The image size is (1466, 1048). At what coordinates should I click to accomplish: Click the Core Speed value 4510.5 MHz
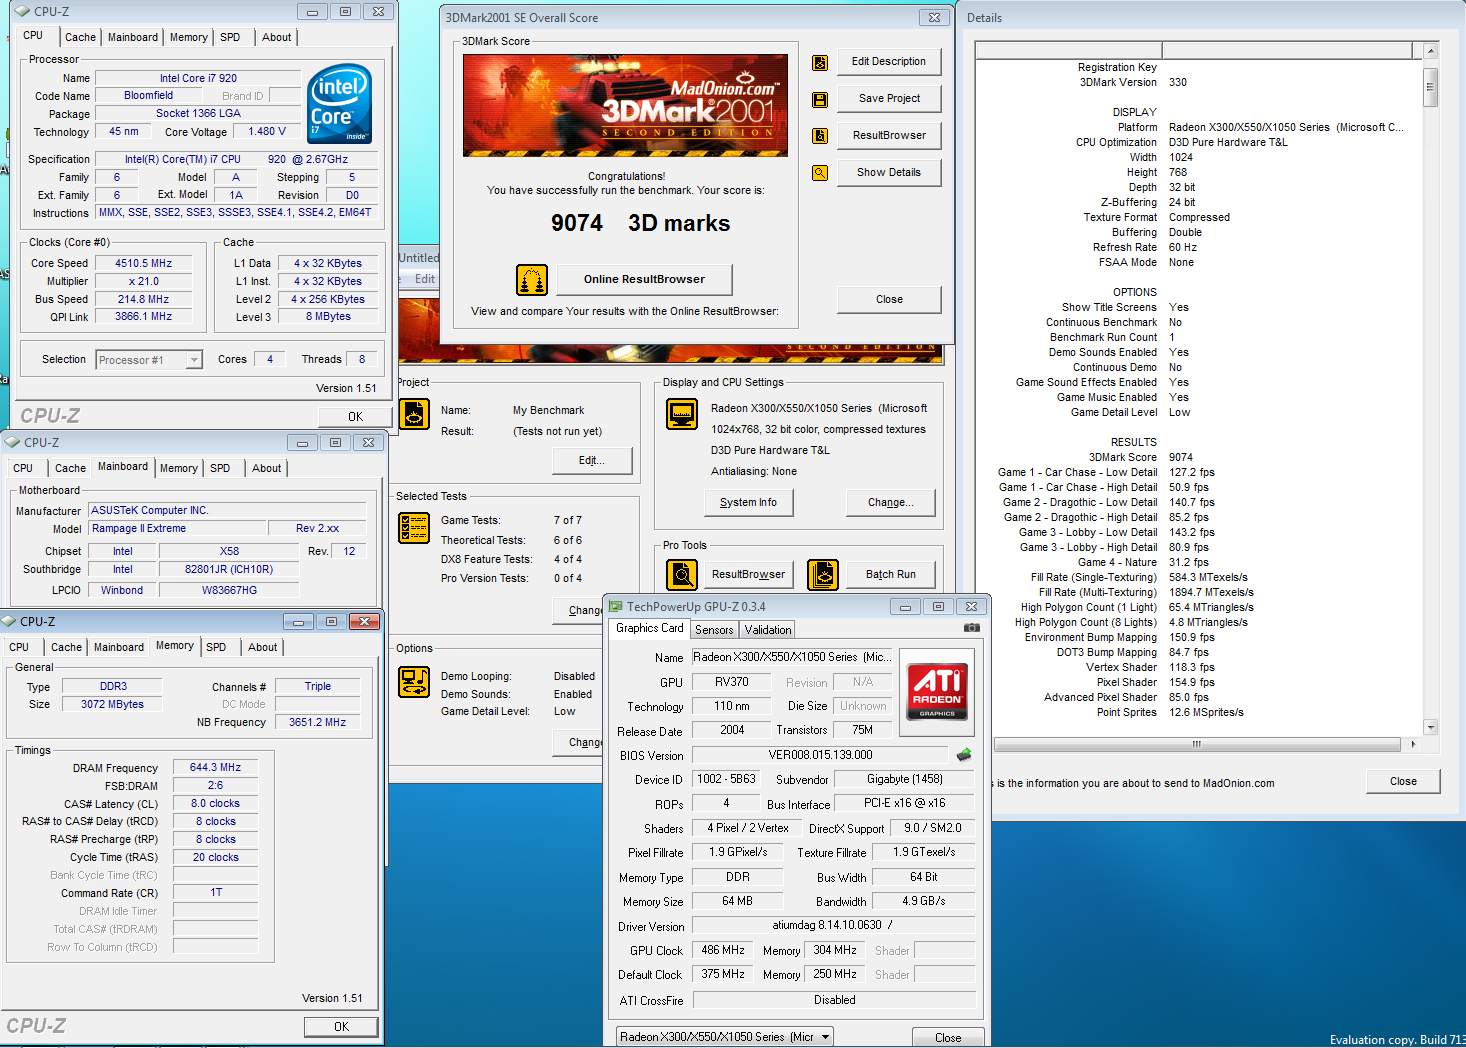pos(143,264)
